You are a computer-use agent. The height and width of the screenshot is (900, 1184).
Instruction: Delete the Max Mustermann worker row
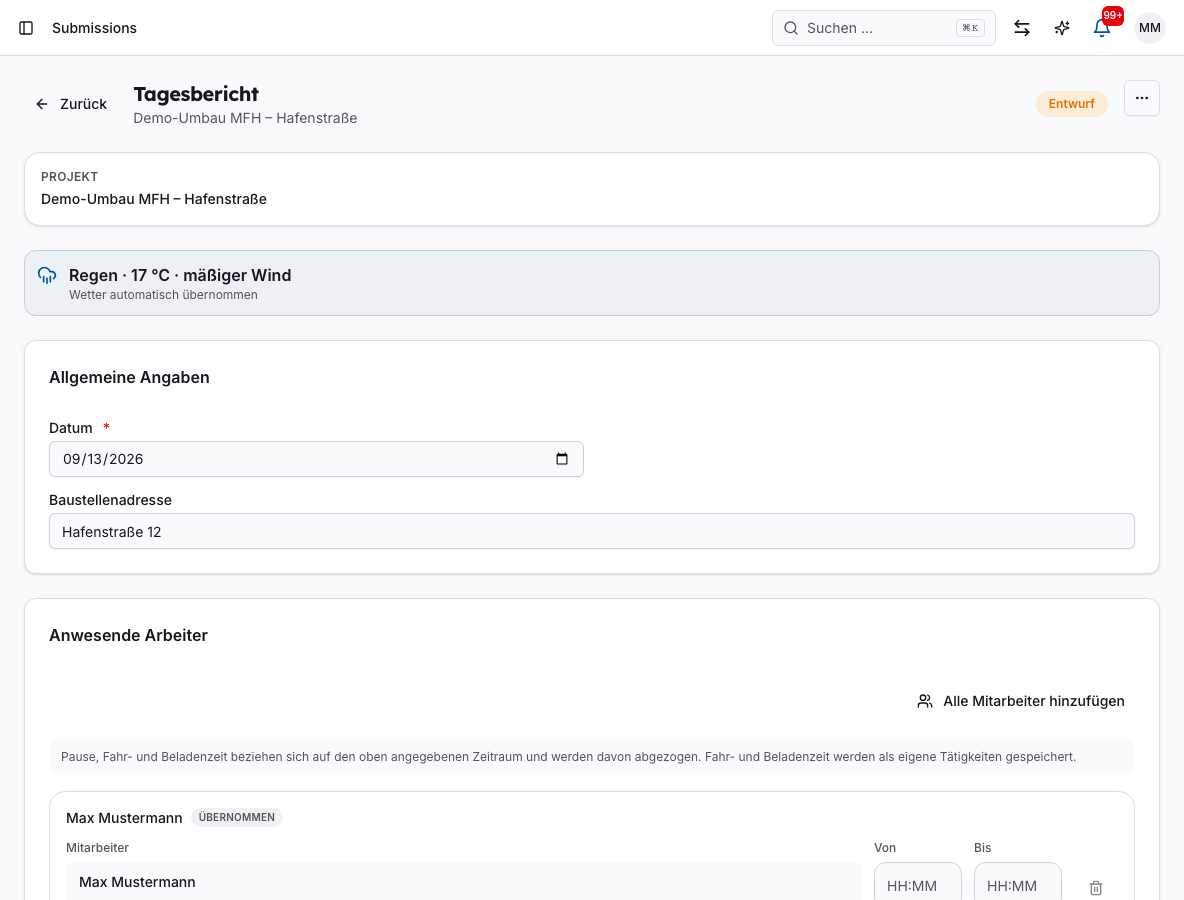click(1096, 888)
